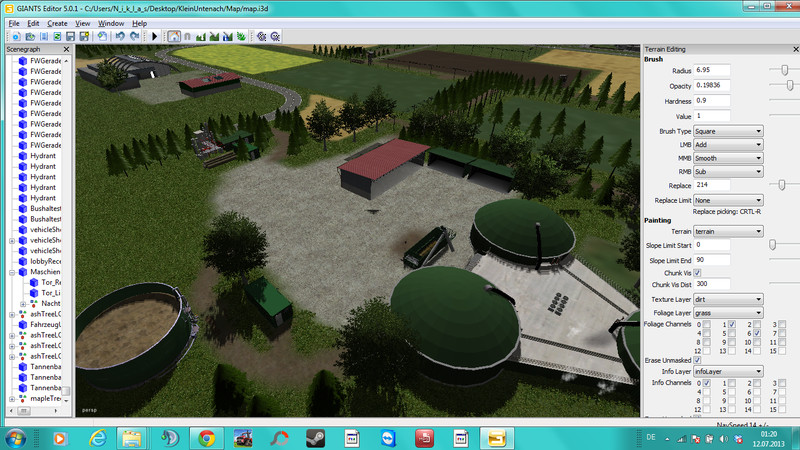
Task: Collapse the Maschien tree node
Action: (12, 272)
